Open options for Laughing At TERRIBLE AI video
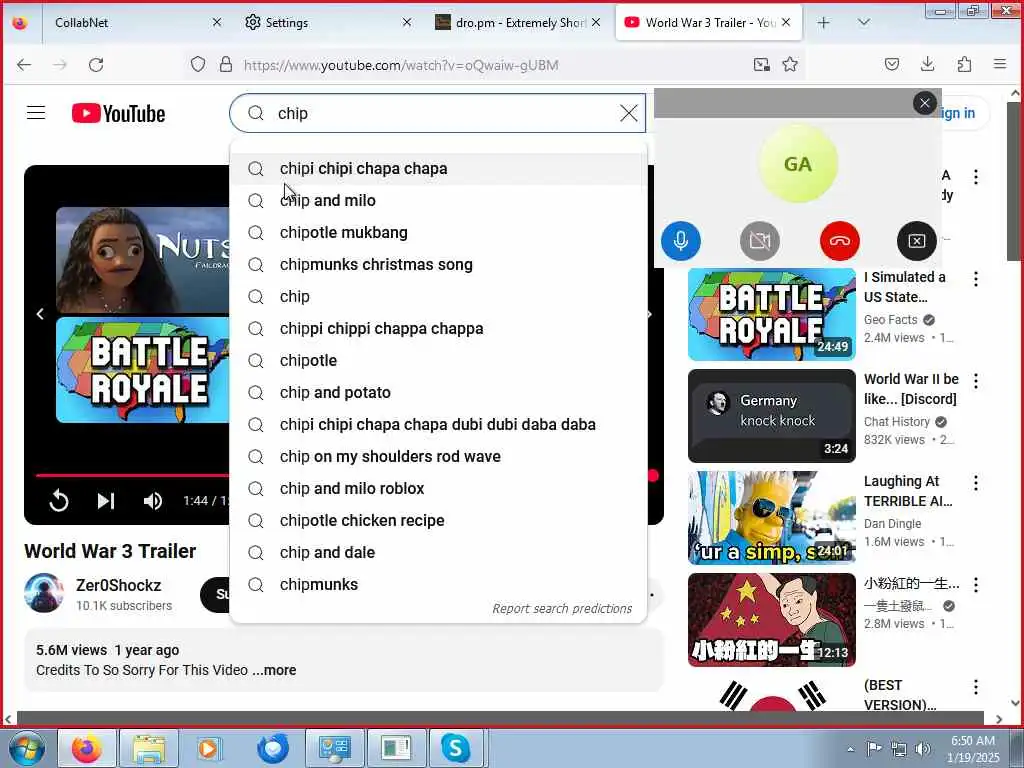Viewport: 1024px width, 768px height. tap(976, 483)
